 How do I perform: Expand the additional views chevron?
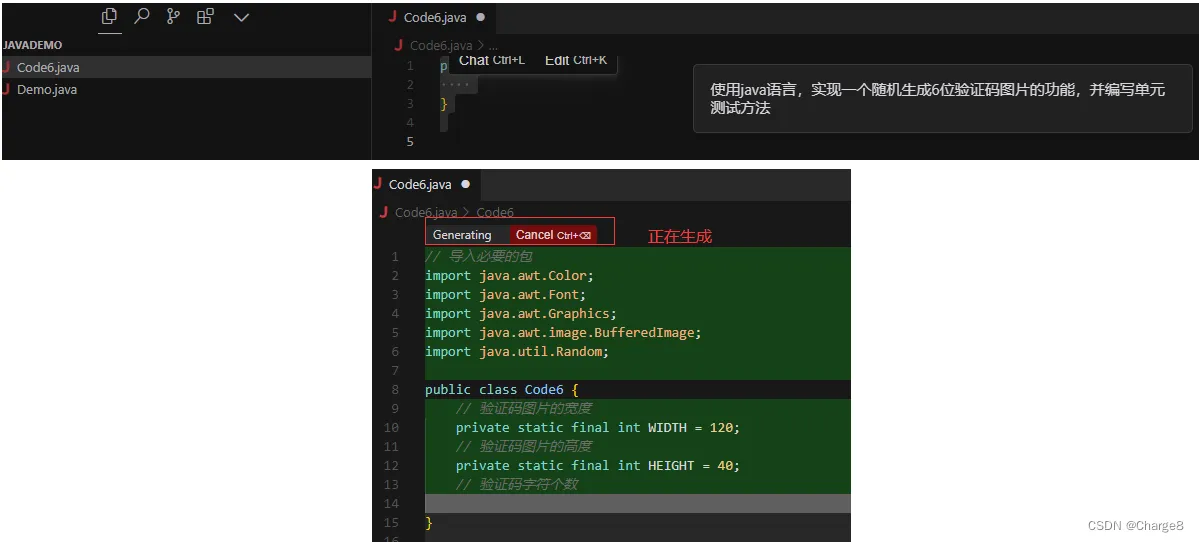pos(241,17)
